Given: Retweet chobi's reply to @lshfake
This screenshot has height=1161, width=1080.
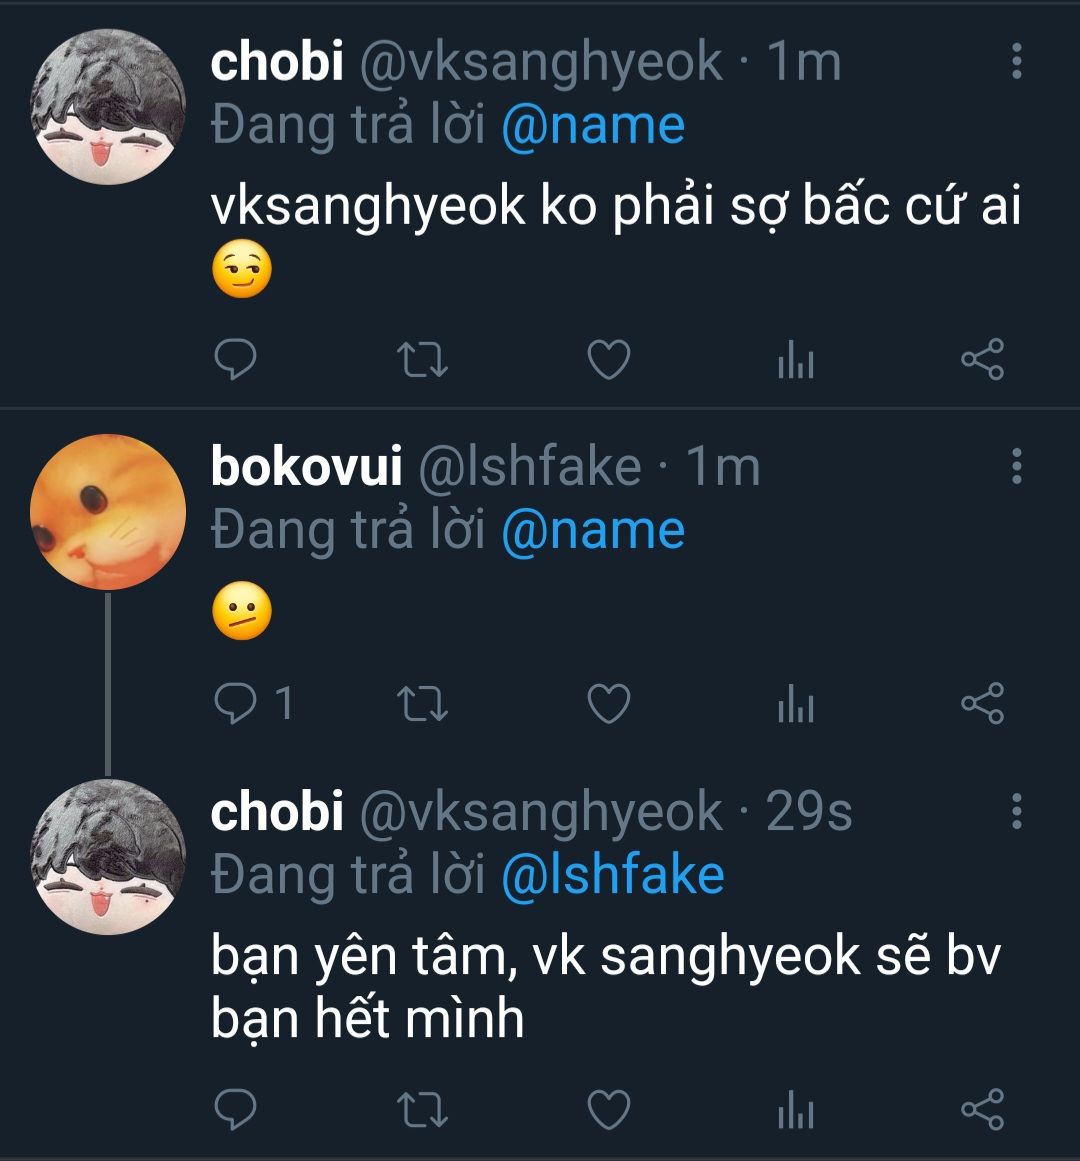Looking at the screenshot, I should tap(422, 1109).
